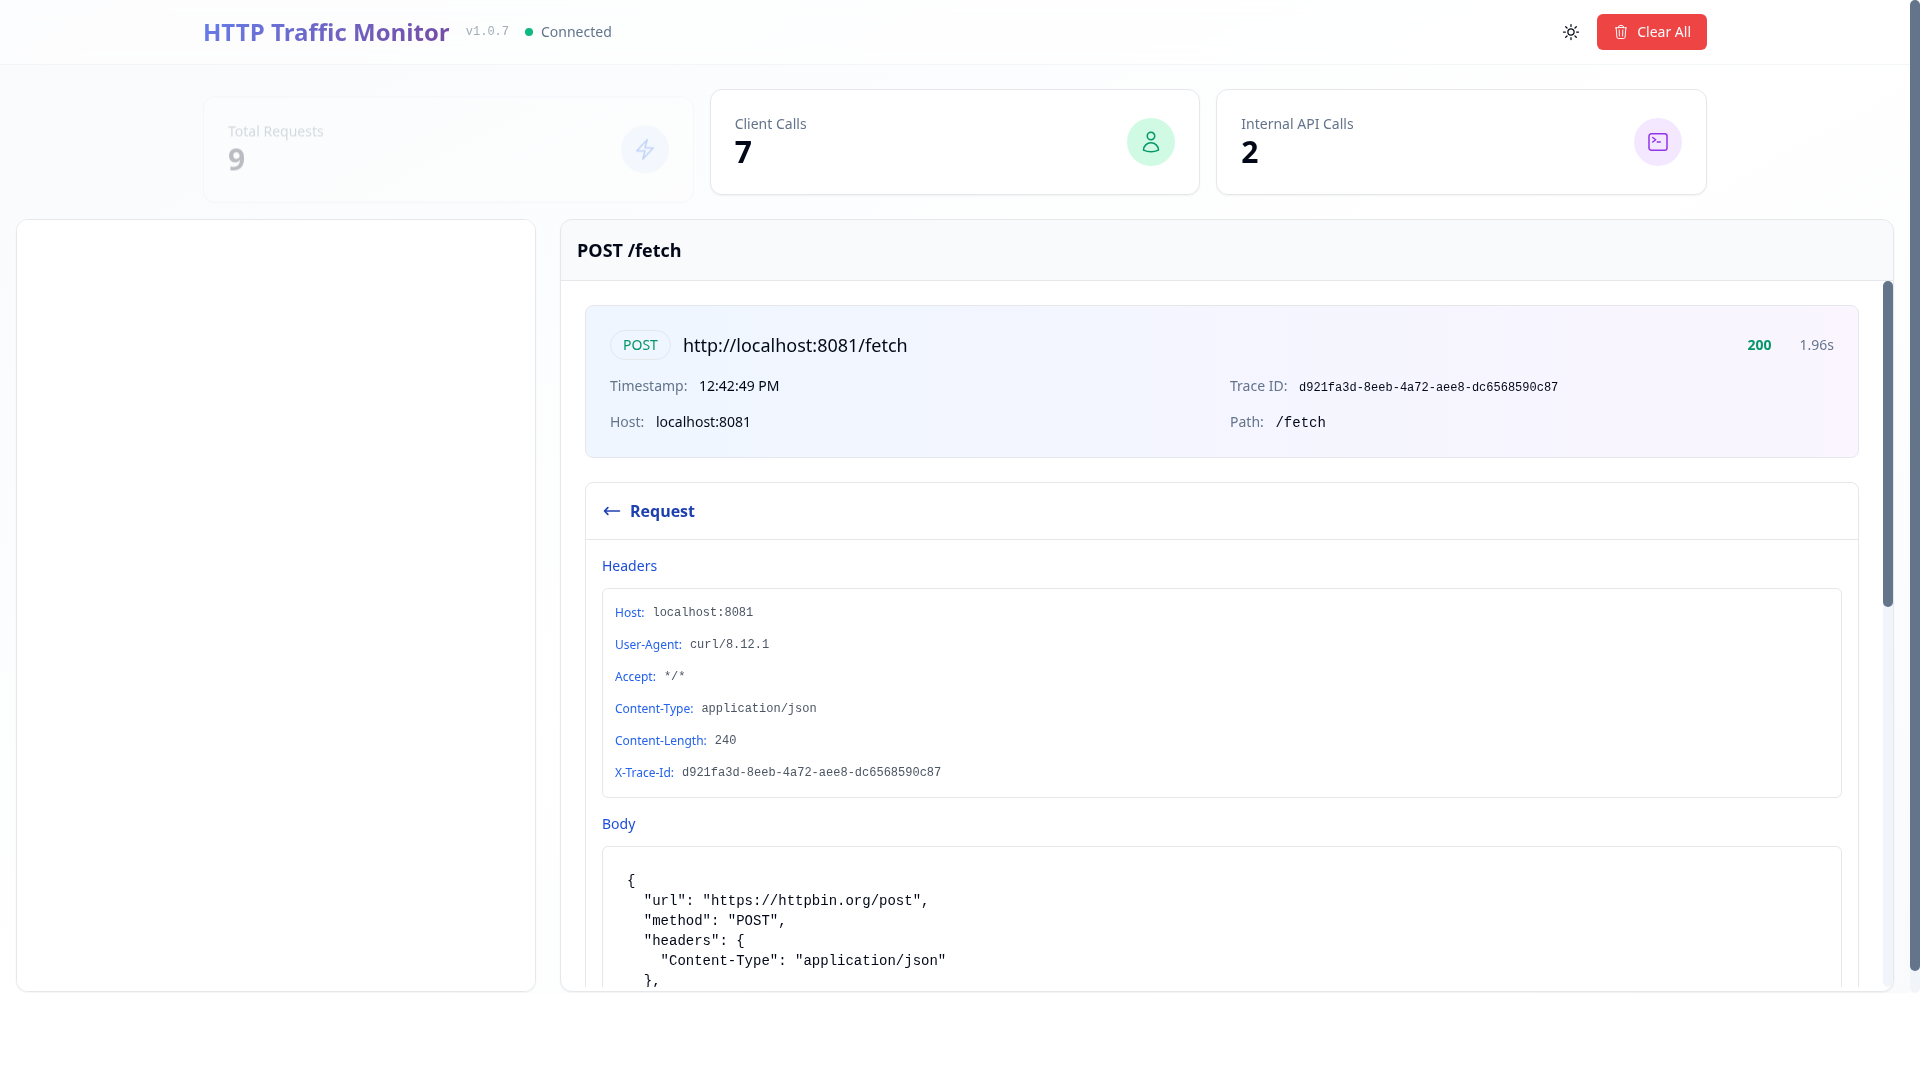1920x1080 pixels.
Task: Click the Headers section label
Action: coord(629,566)
